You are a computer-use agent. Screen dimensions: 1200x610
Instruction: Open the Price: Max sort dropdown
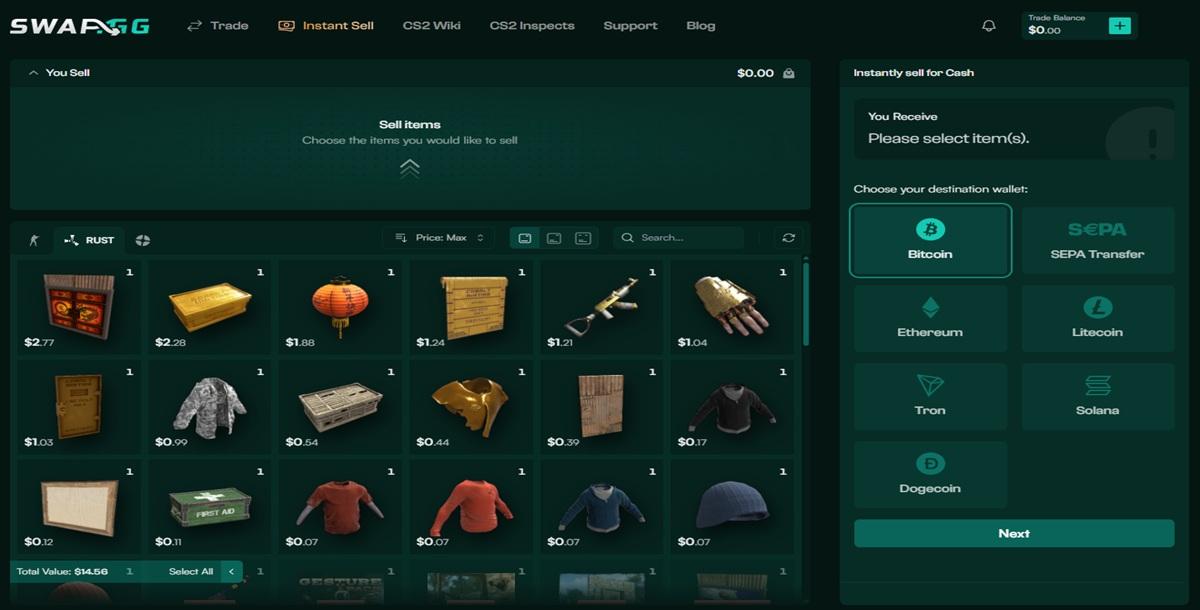(x=439, y=238)
